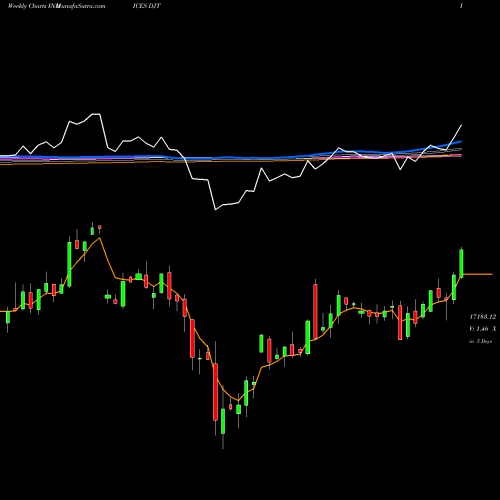
Task: Click the price value '17183.12'
Action: point(483,317)
